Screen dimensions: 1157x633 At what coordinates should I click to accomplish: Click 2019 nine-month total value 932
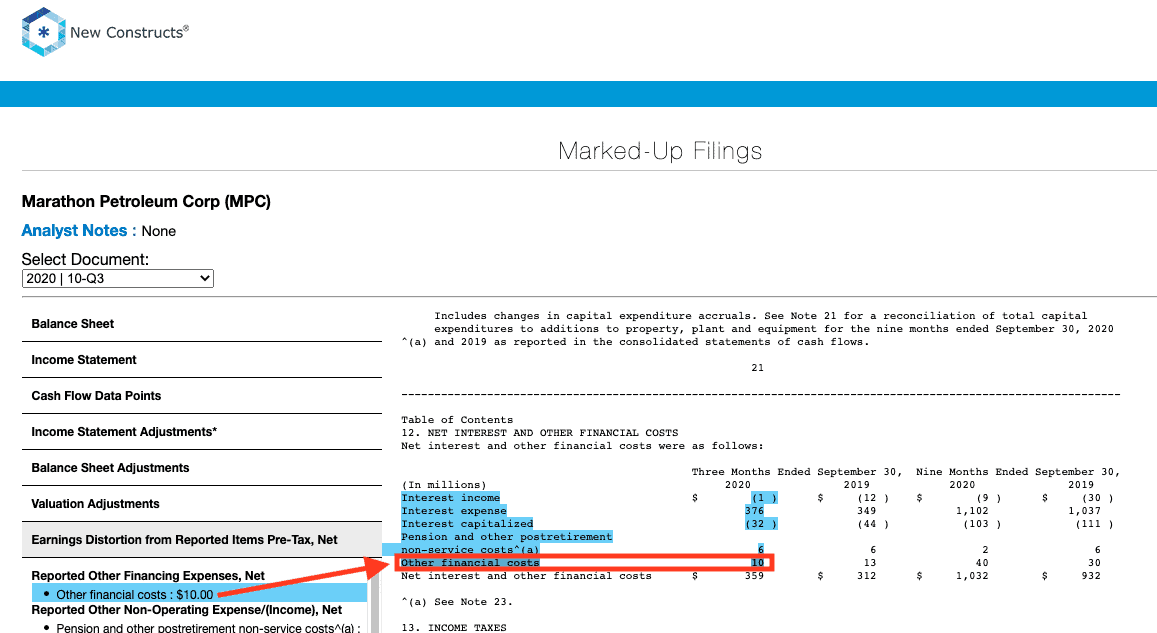coord(1091,576)
